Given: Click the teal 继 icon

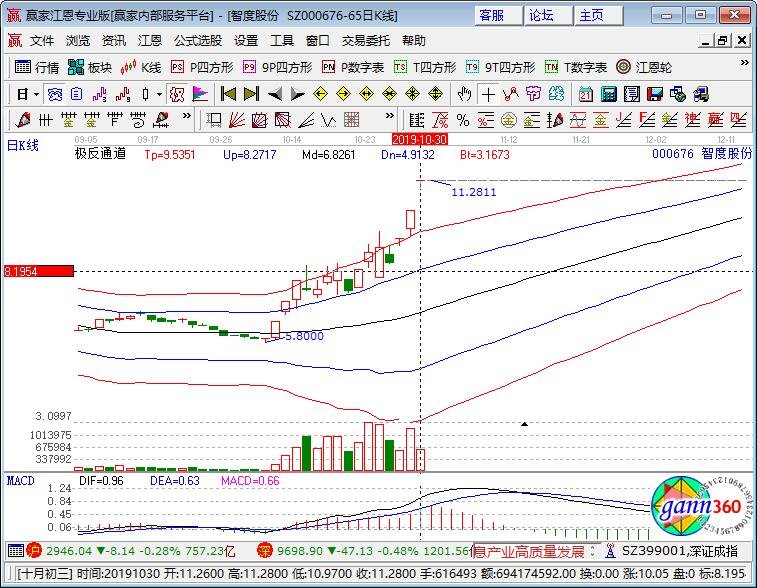Looking at the screenshot, I should point(556,94).
